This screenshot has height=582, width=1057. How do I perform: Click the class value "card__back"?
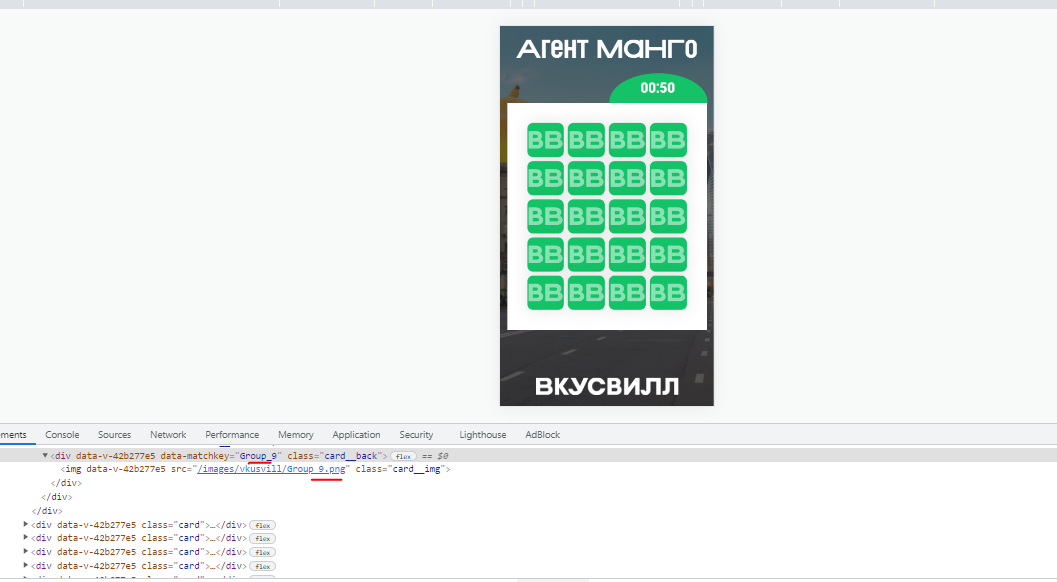[x=351, y=456]
